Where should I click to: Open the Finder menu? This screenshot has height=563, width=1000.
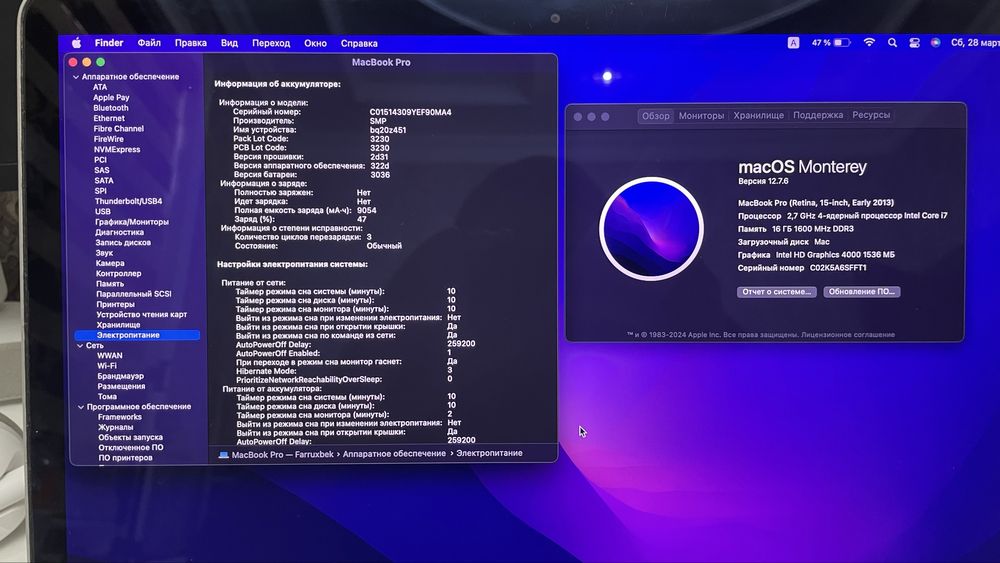click(108, 43)
